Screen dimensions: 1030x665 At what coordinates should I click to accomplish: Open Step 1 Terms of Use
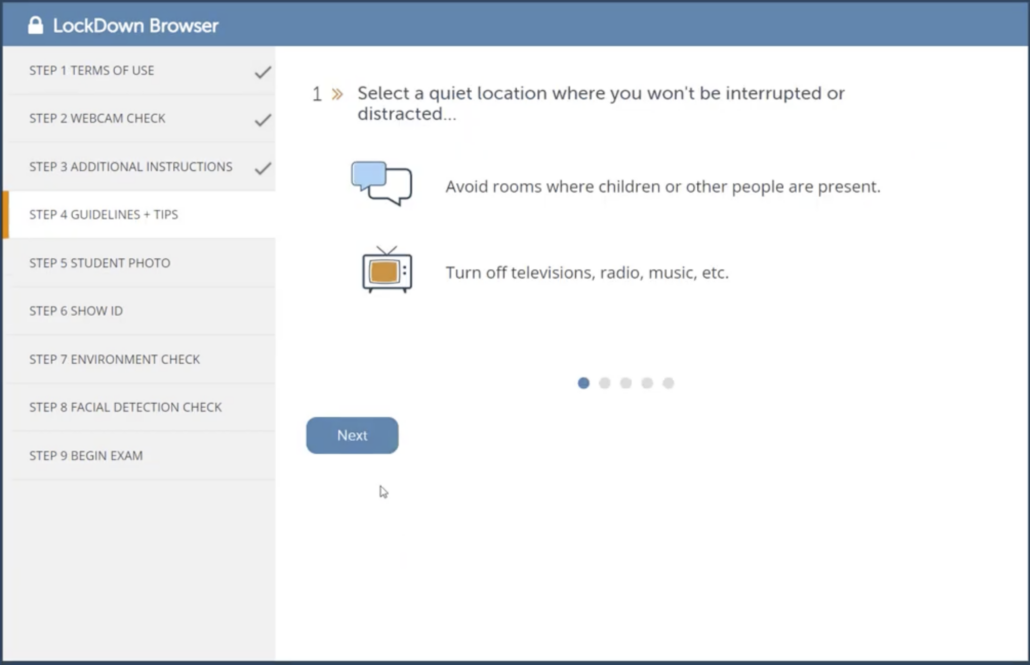(139, 70)
